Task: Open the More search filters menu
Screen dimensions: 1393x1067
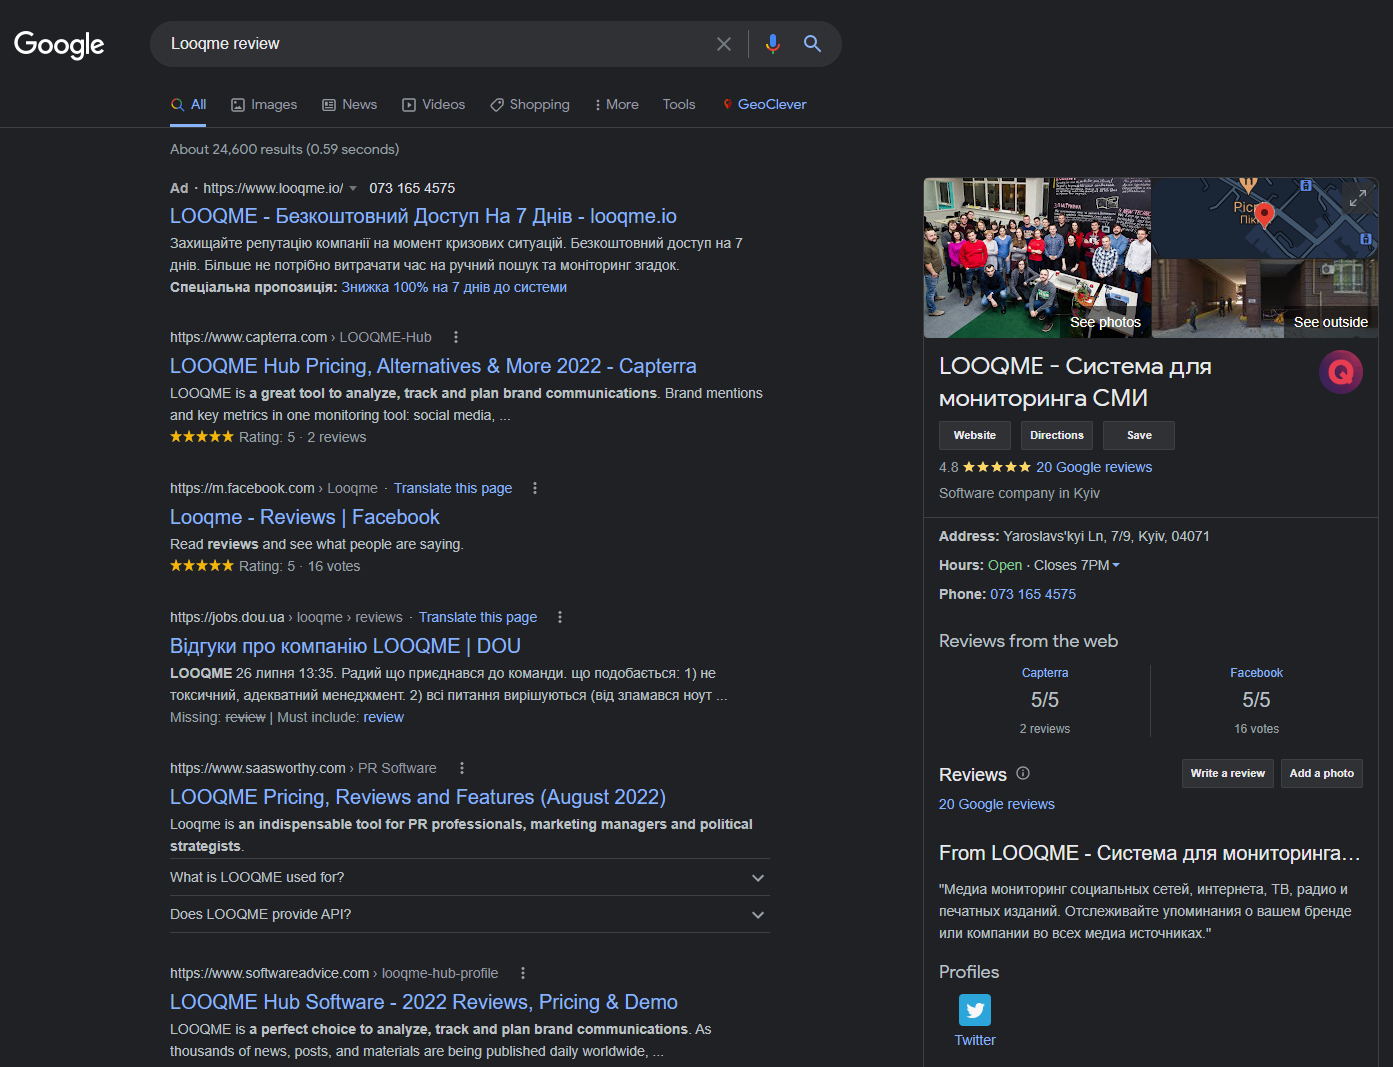Action: tap(616, 104)
